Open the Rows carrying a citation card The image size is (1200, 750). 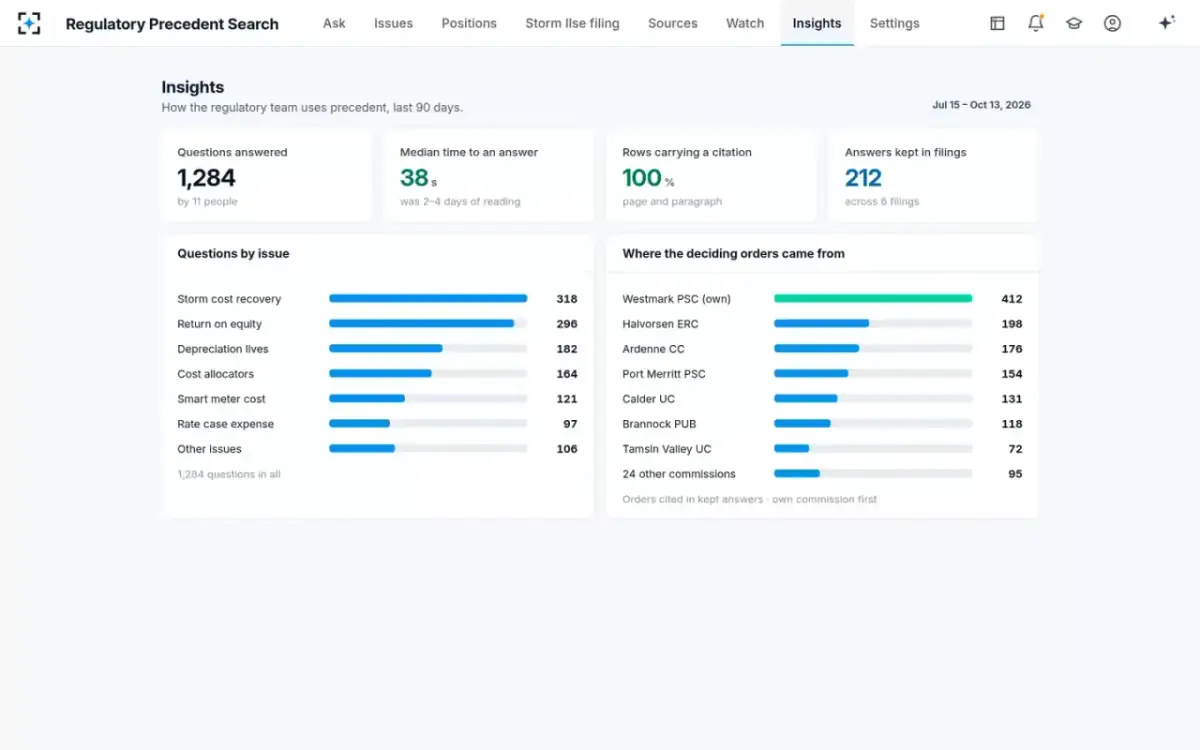point(711,175)
